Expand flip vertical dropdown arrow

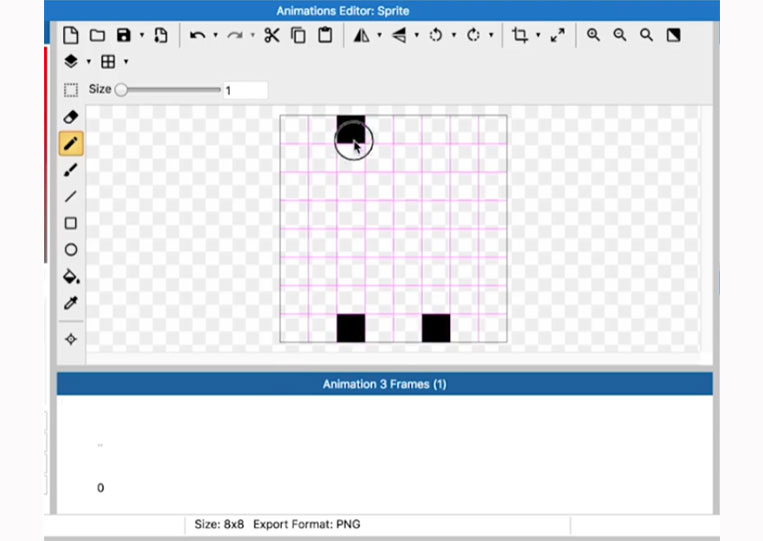[x=417, y=35]
